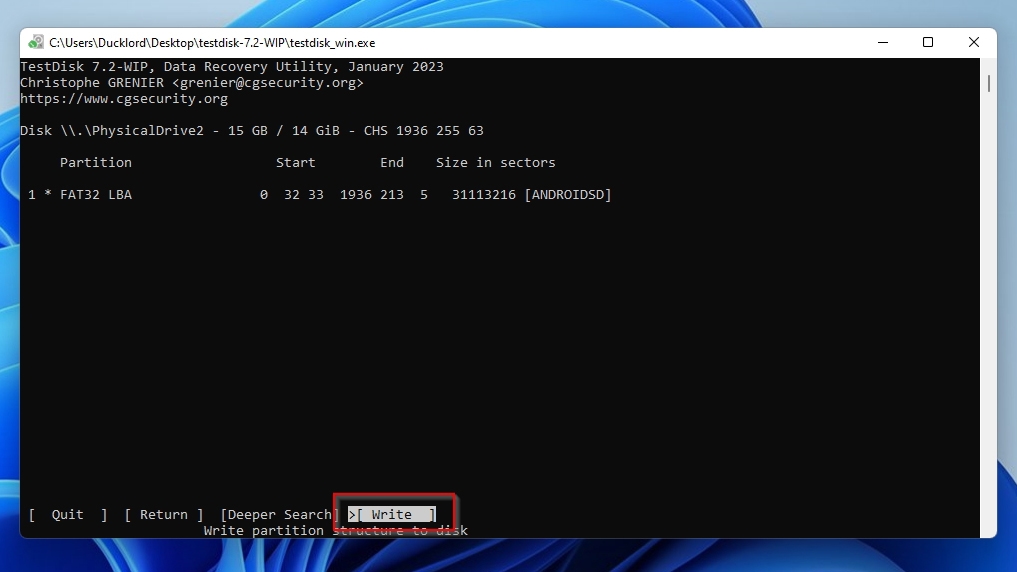Select the Write menu option
1017x572 pixels.
click(x=392, y=514)
